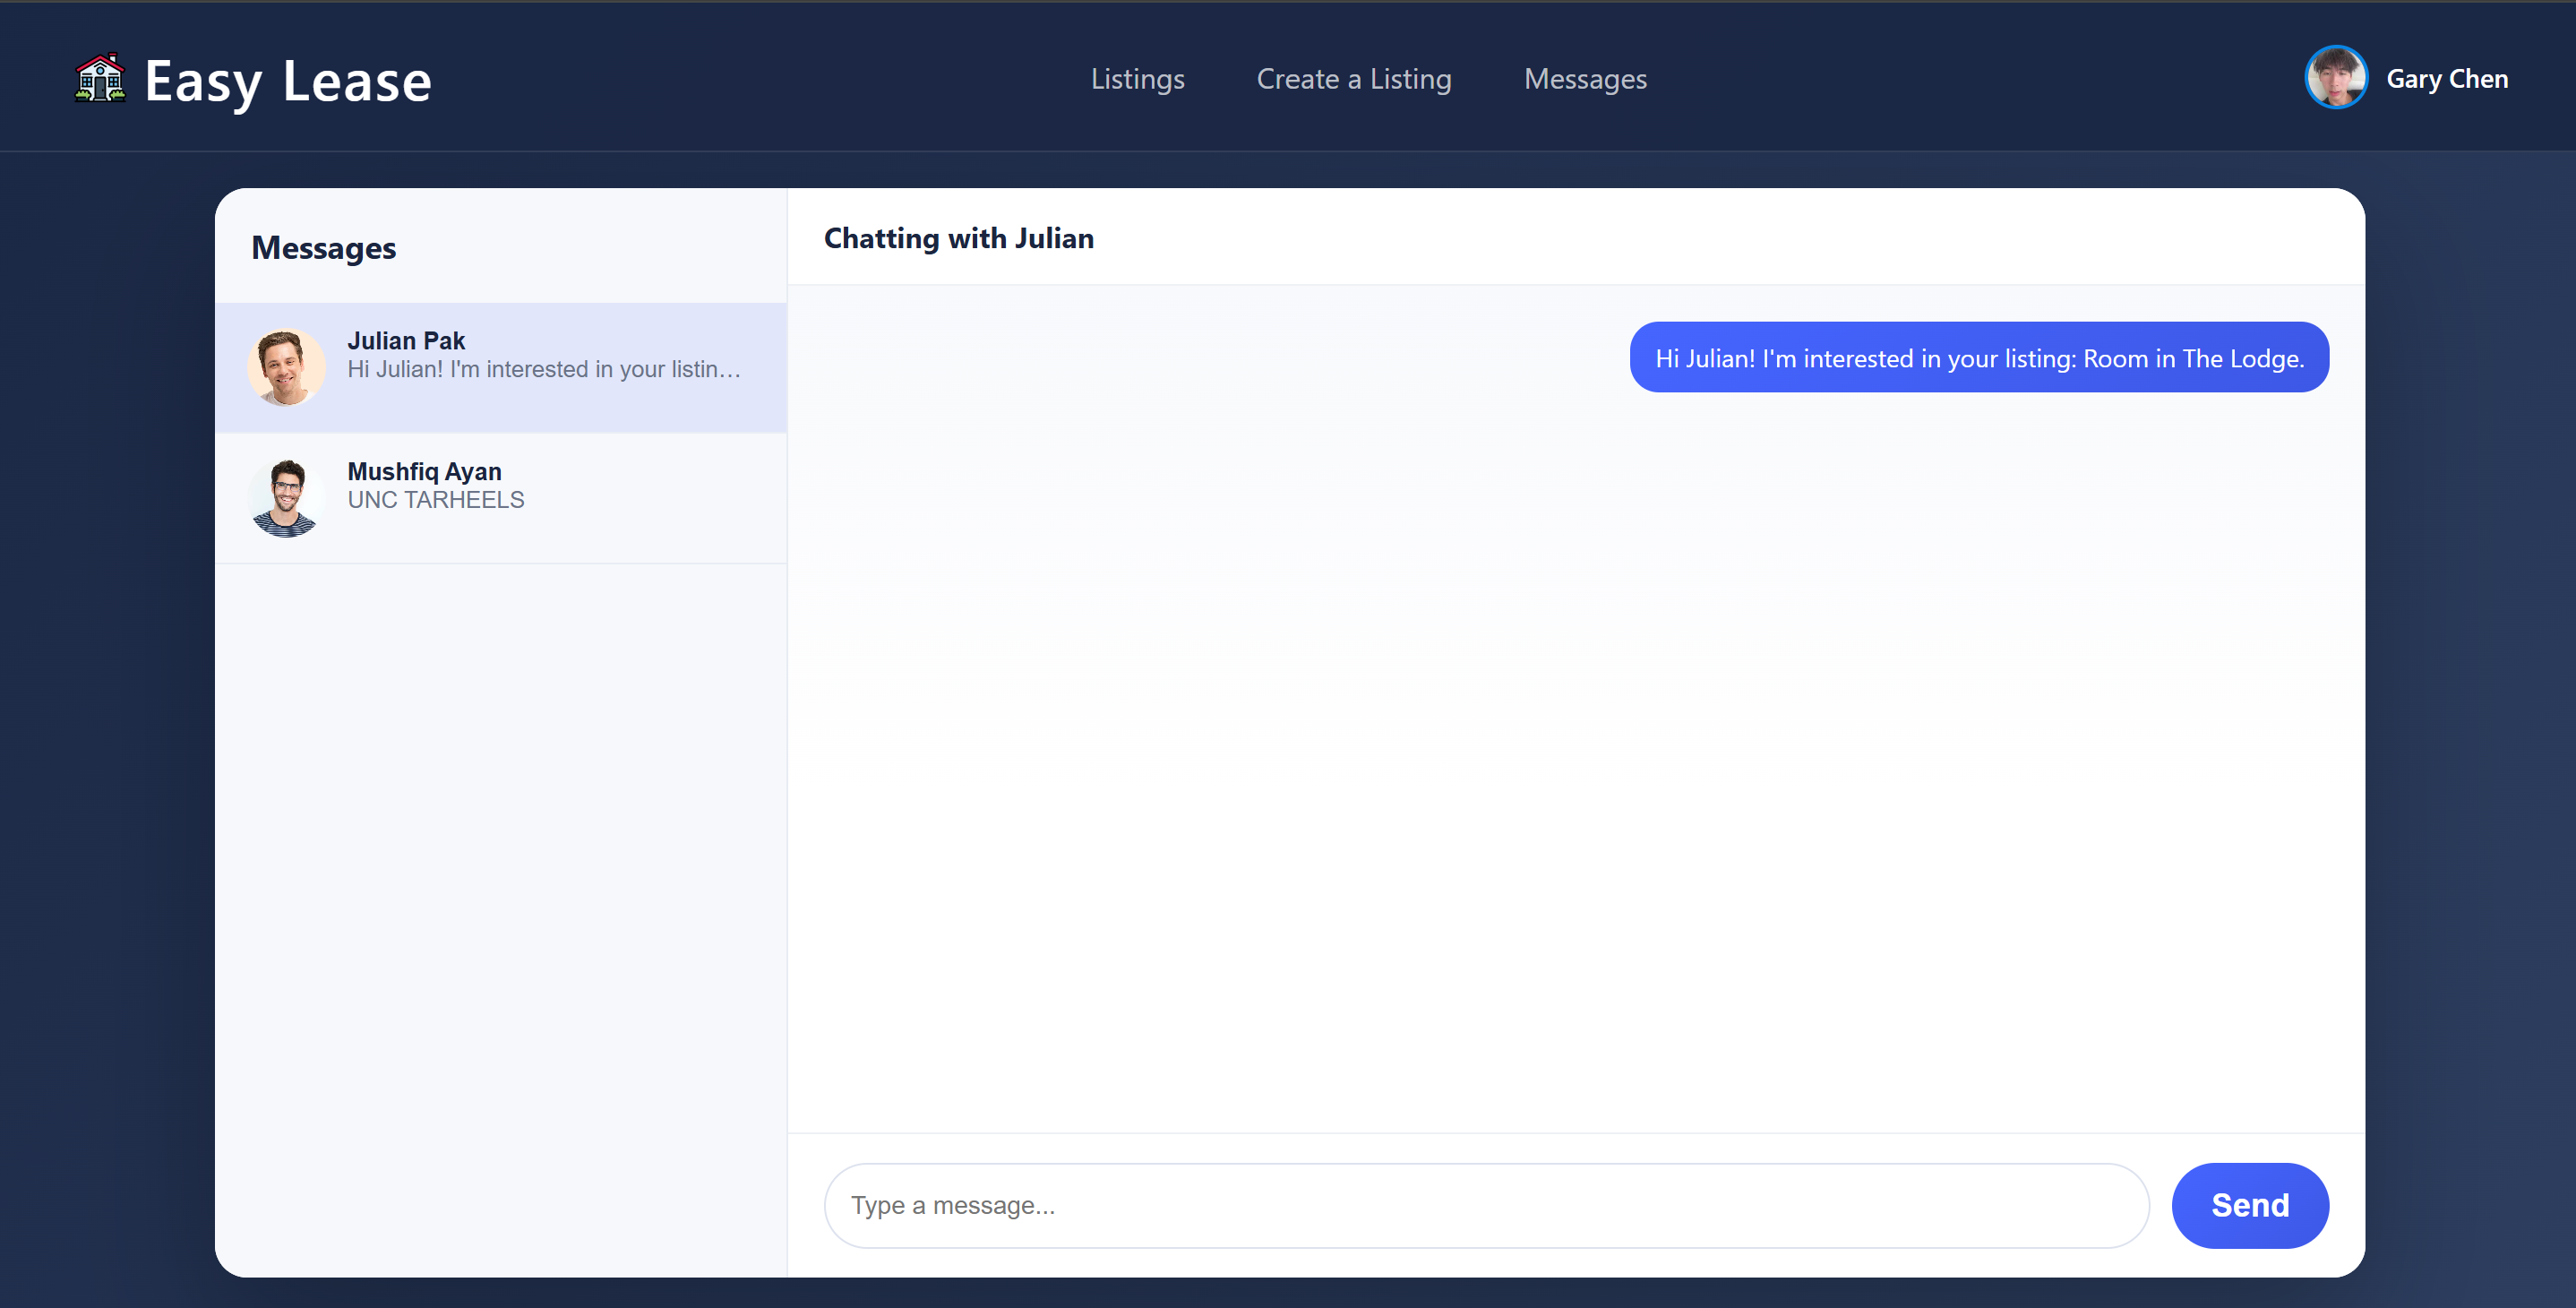Image resolution: width=2576 pixels, height=1308 pixels.
Task: Click the UNC TARHEELS message preview
Action: (x=436, y=500)
